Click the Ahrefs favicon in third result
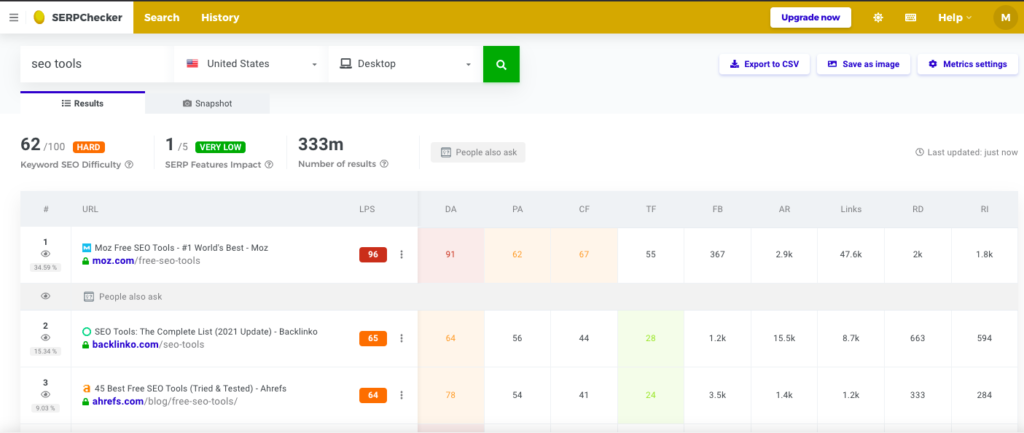 click(86, 389)
